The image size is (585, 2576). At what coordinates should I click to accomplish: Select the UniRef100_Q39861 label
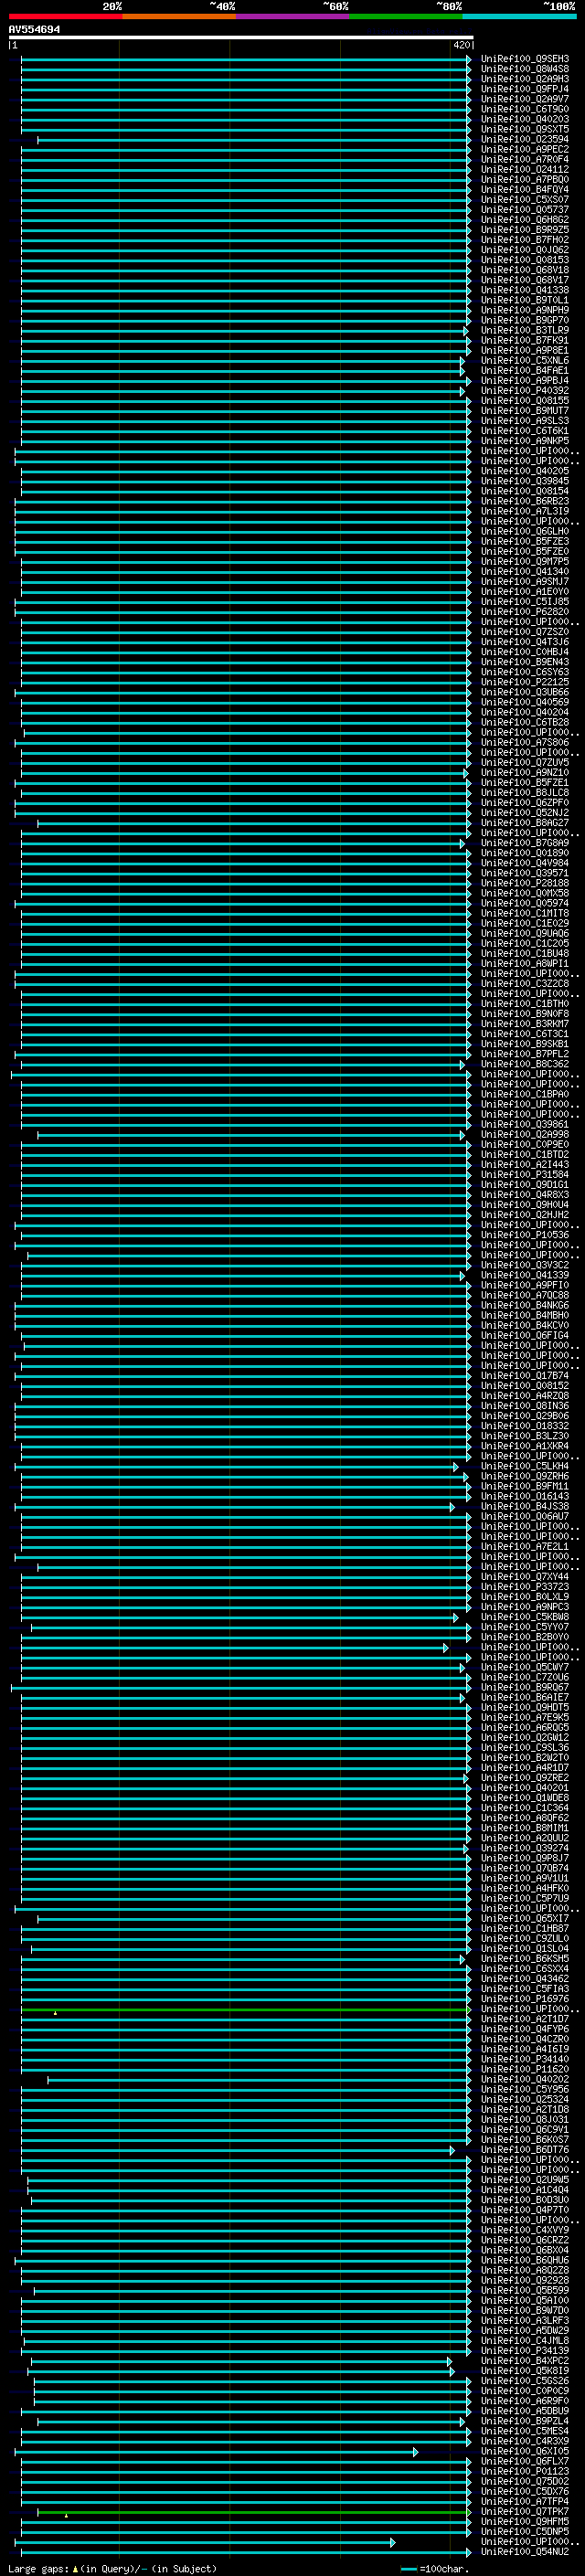click(525, 1124)
